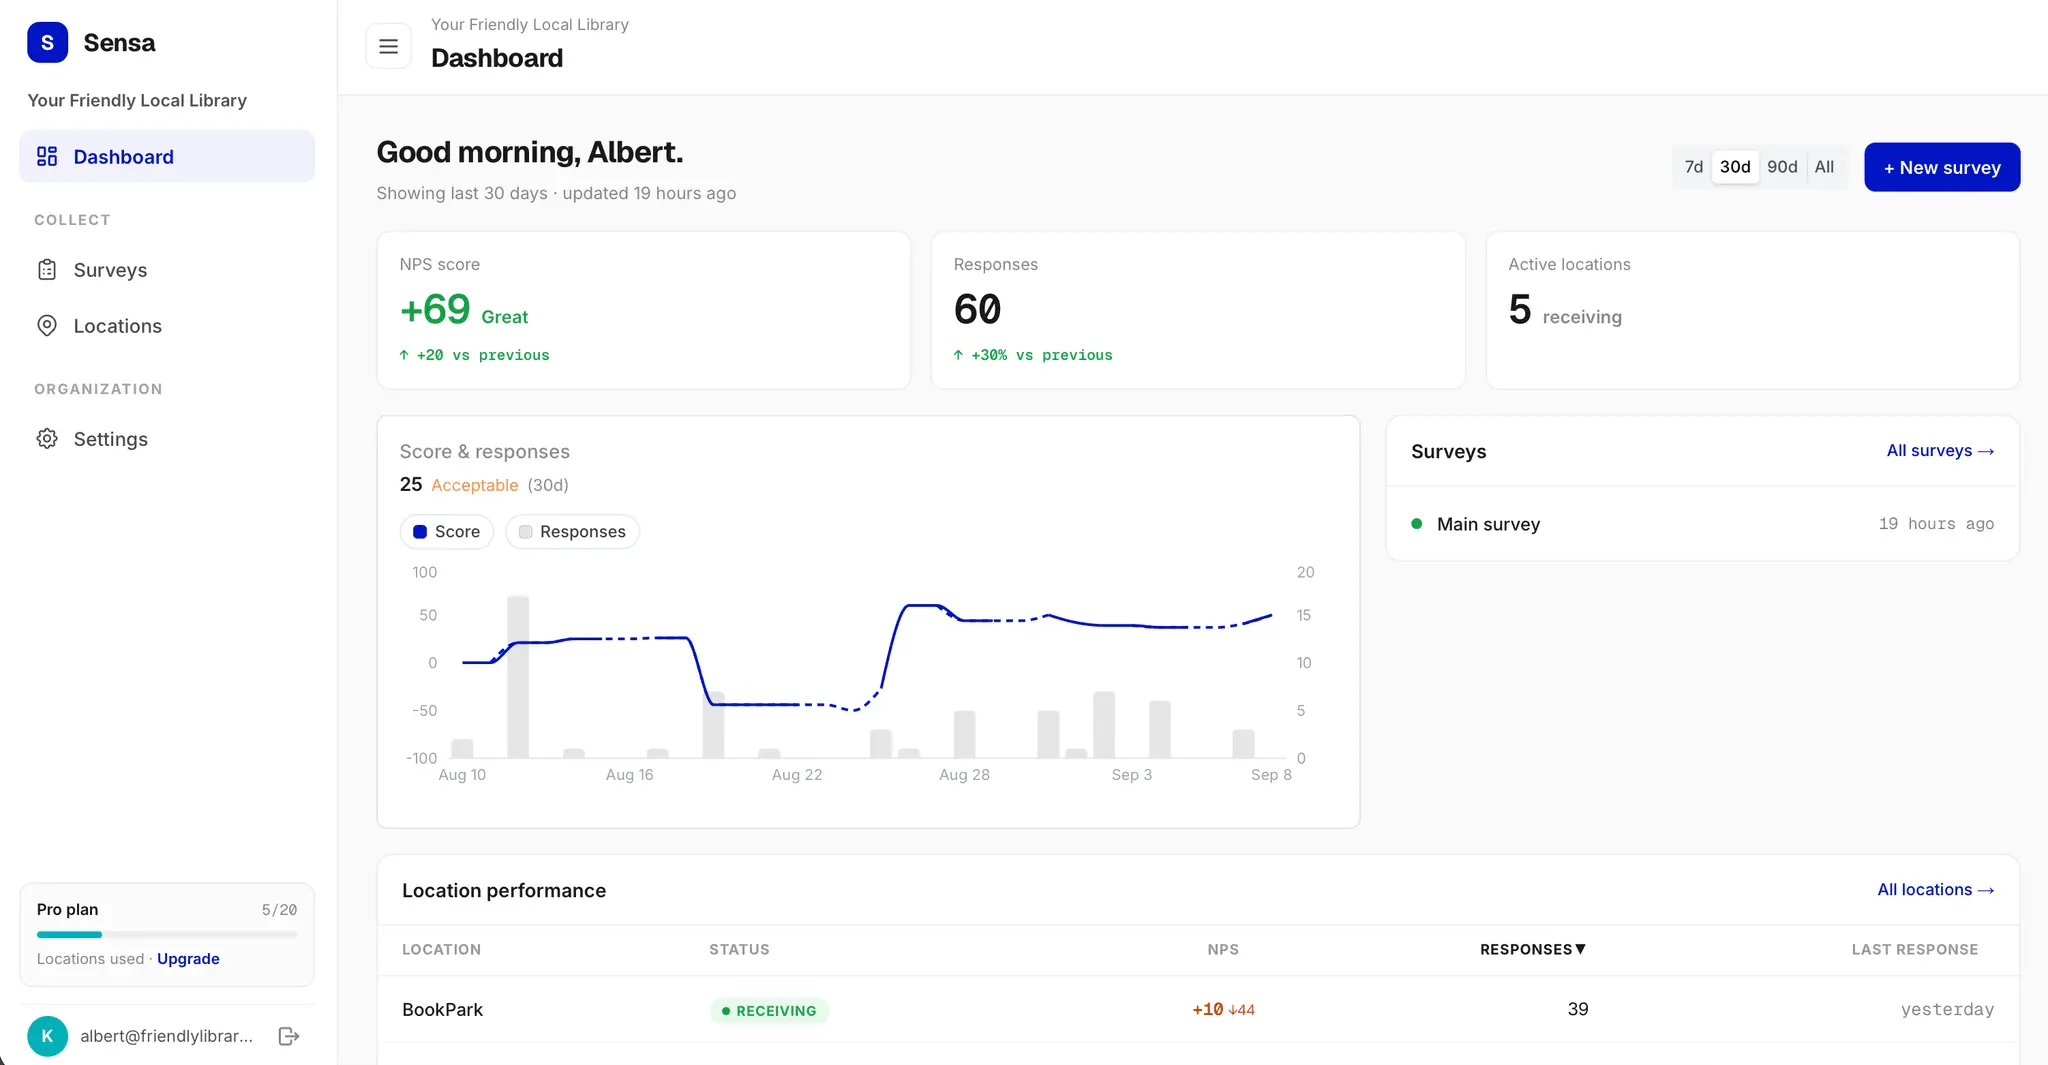Select the 90d time range

point(1782,167)
